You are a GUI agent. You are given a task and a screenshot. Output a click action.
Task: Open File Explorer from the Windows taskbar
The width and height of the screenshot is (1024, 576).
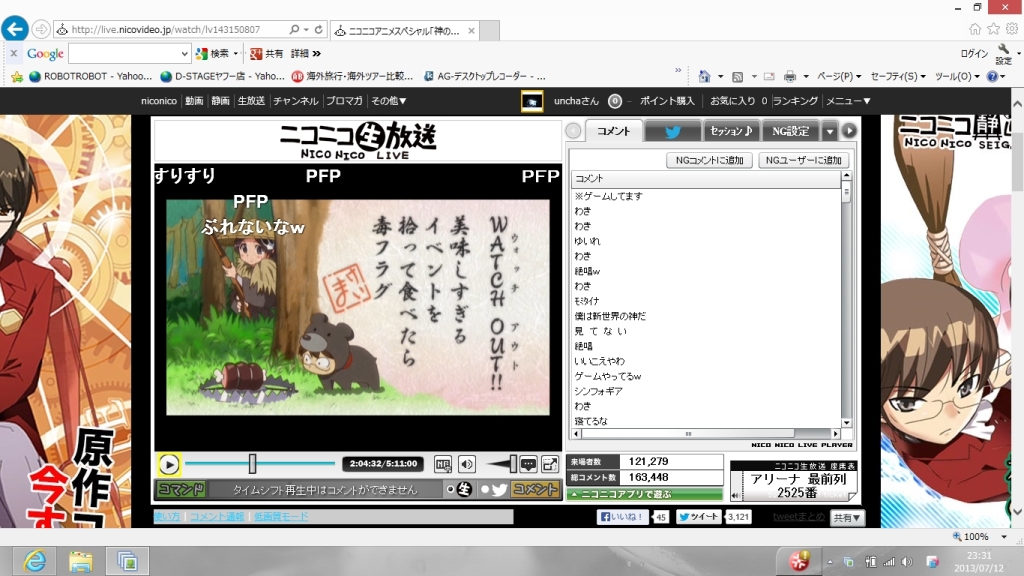coord(80,561)
